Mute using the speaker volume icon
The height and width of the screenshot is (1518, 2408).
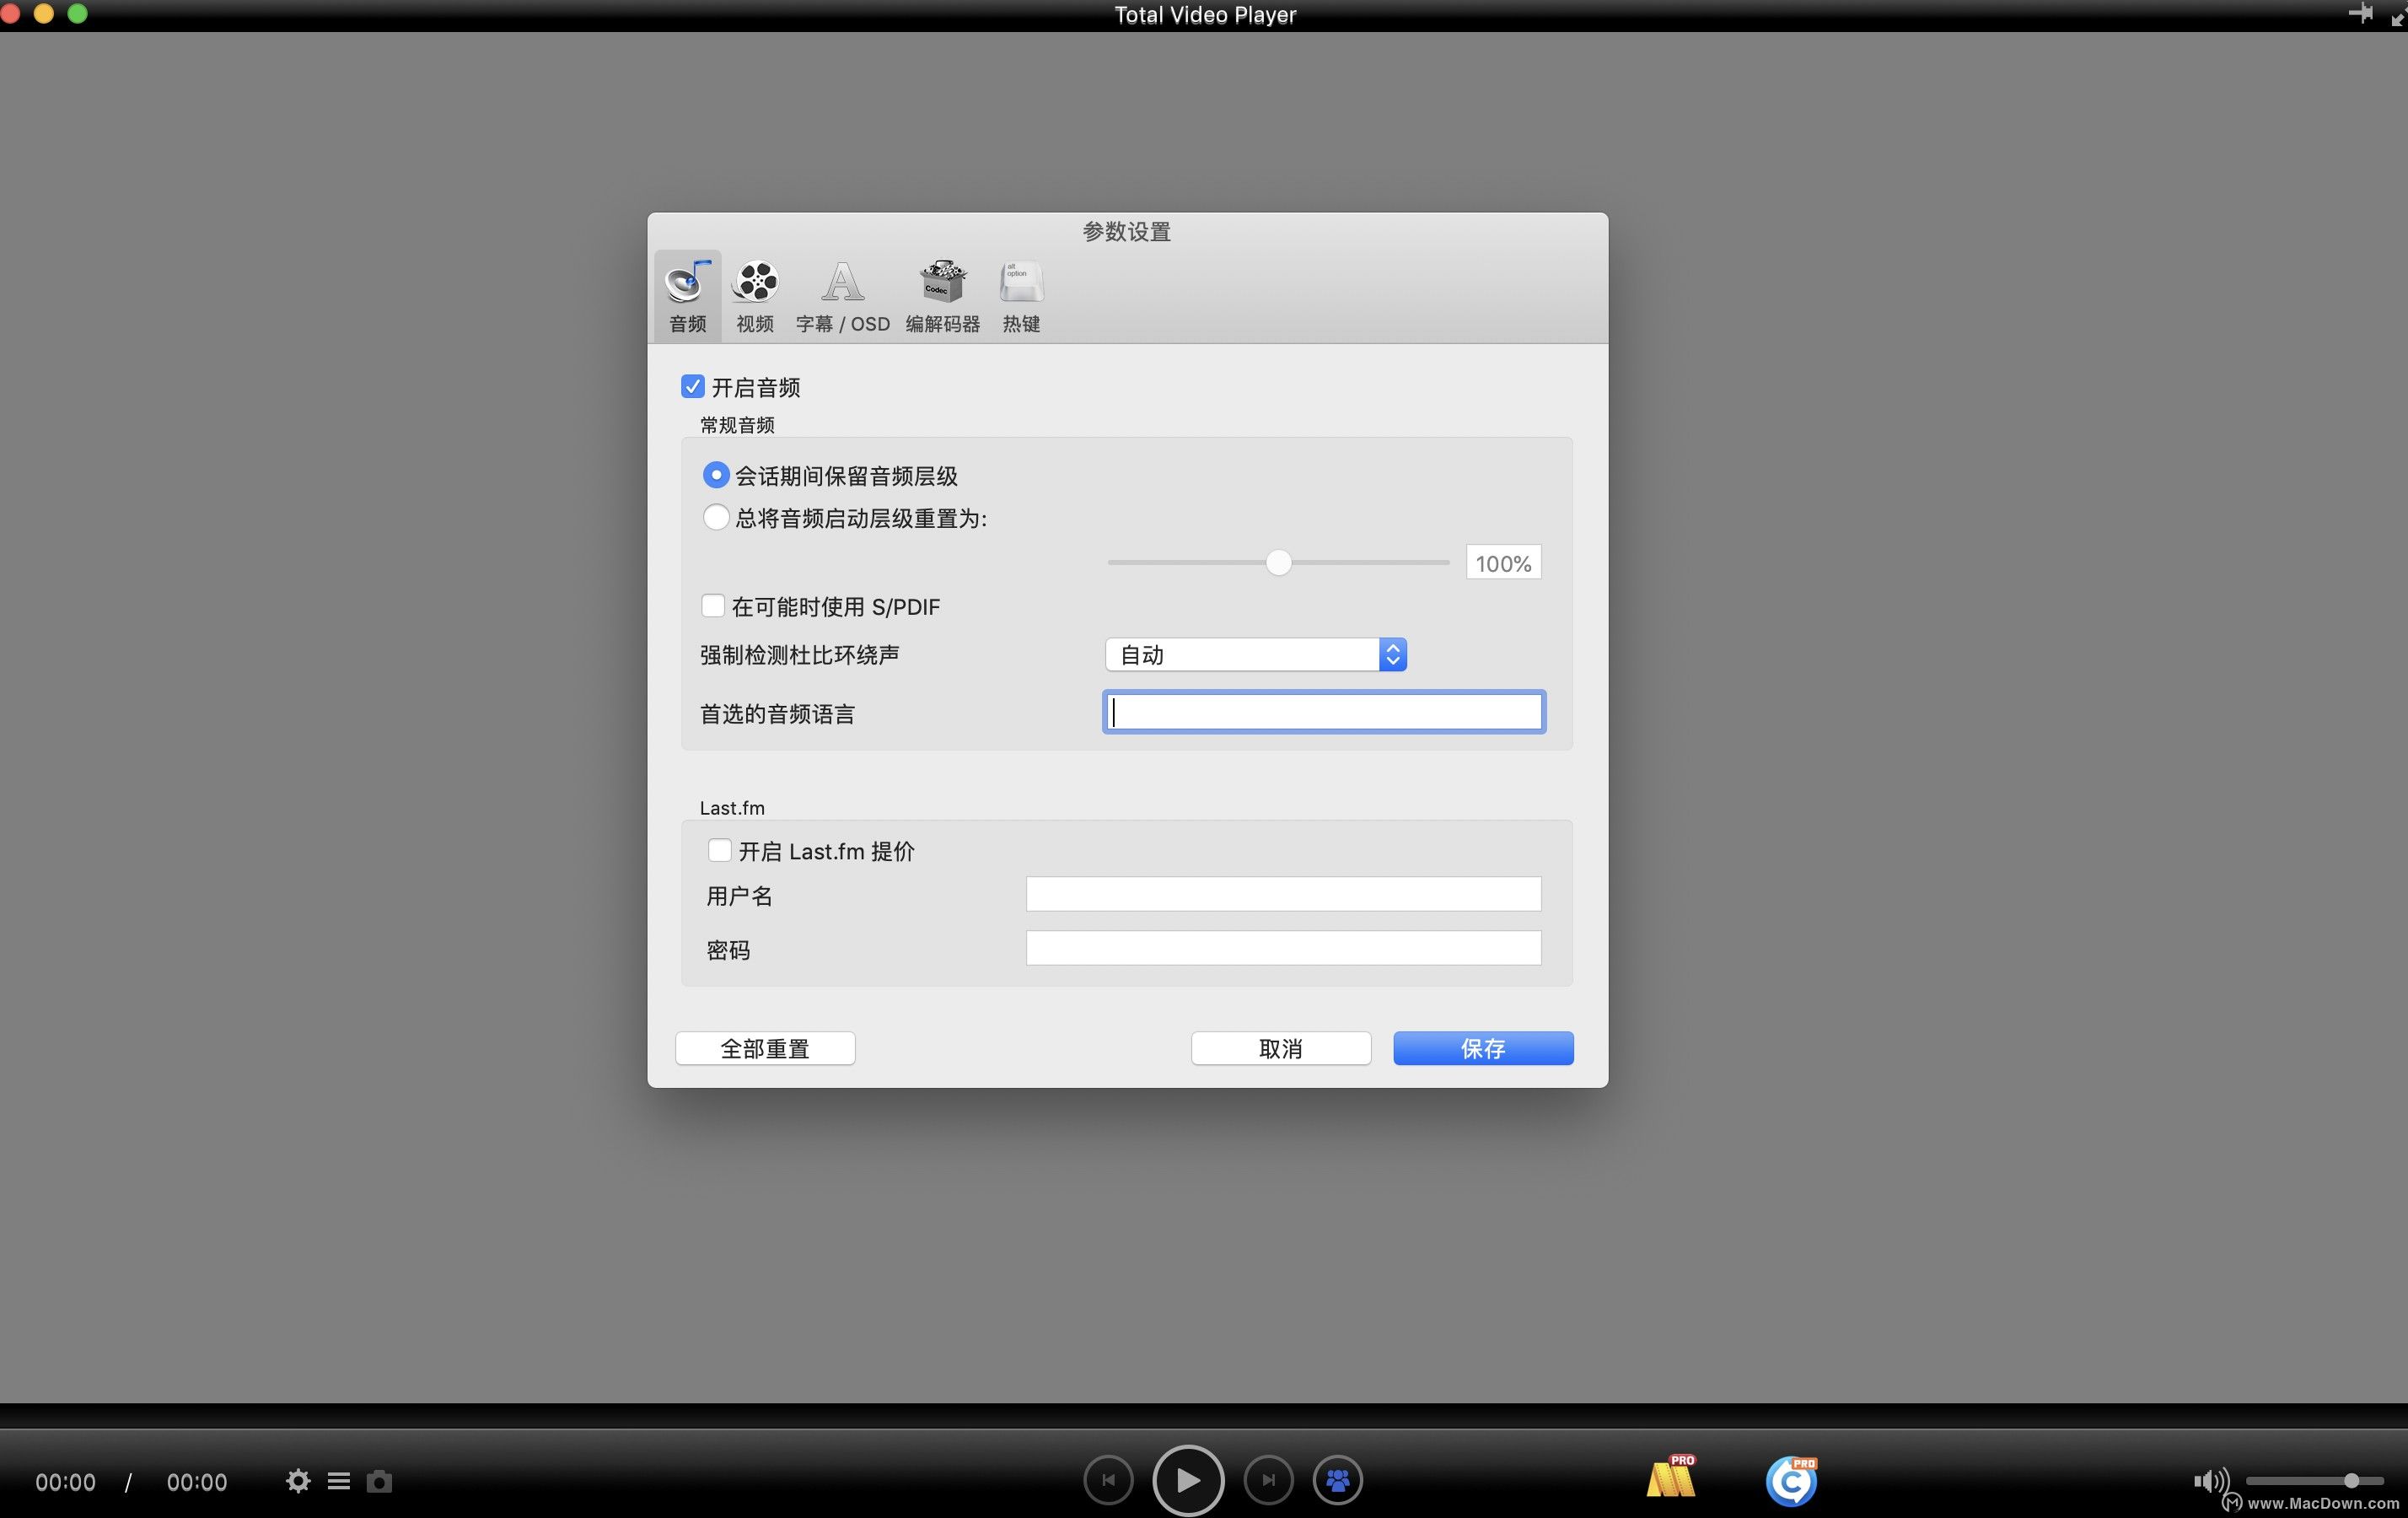tap(2210, 1481)
